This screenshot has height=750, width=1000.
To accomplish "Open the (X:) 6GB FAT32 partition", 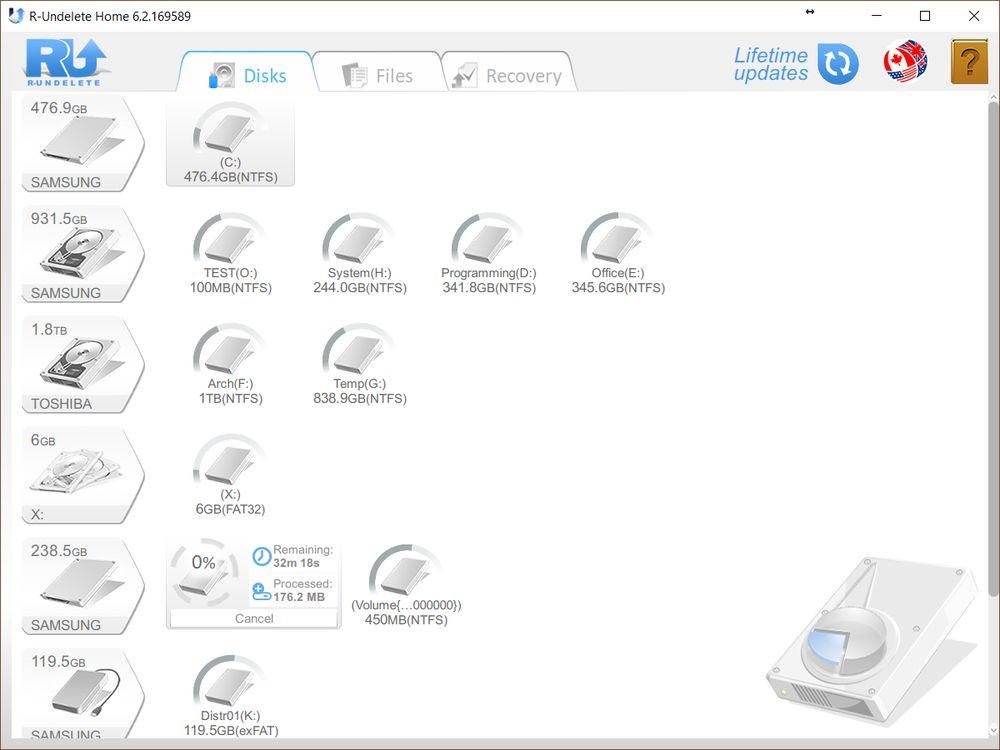I will click(x=230, y=476).
